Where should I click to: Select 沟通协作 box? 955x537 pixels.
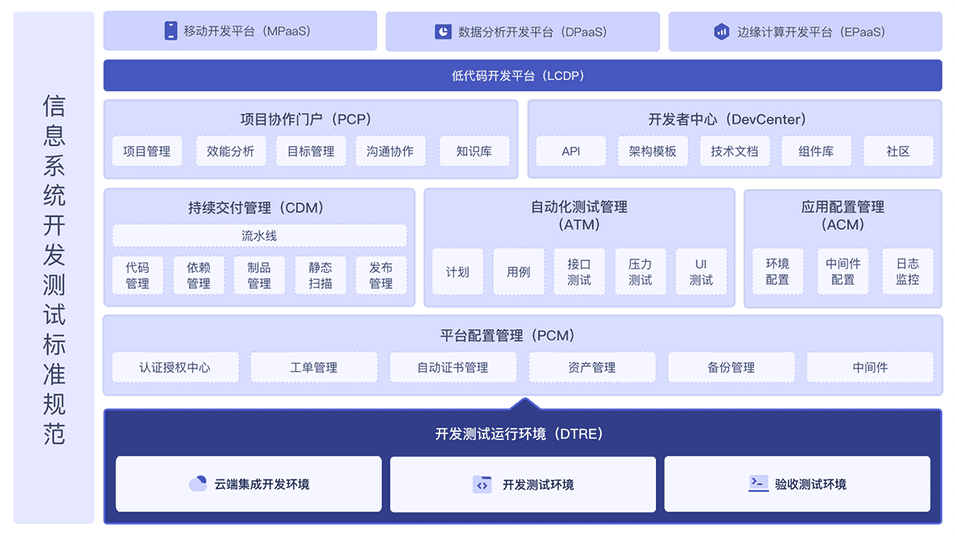[x=390, y=151]
